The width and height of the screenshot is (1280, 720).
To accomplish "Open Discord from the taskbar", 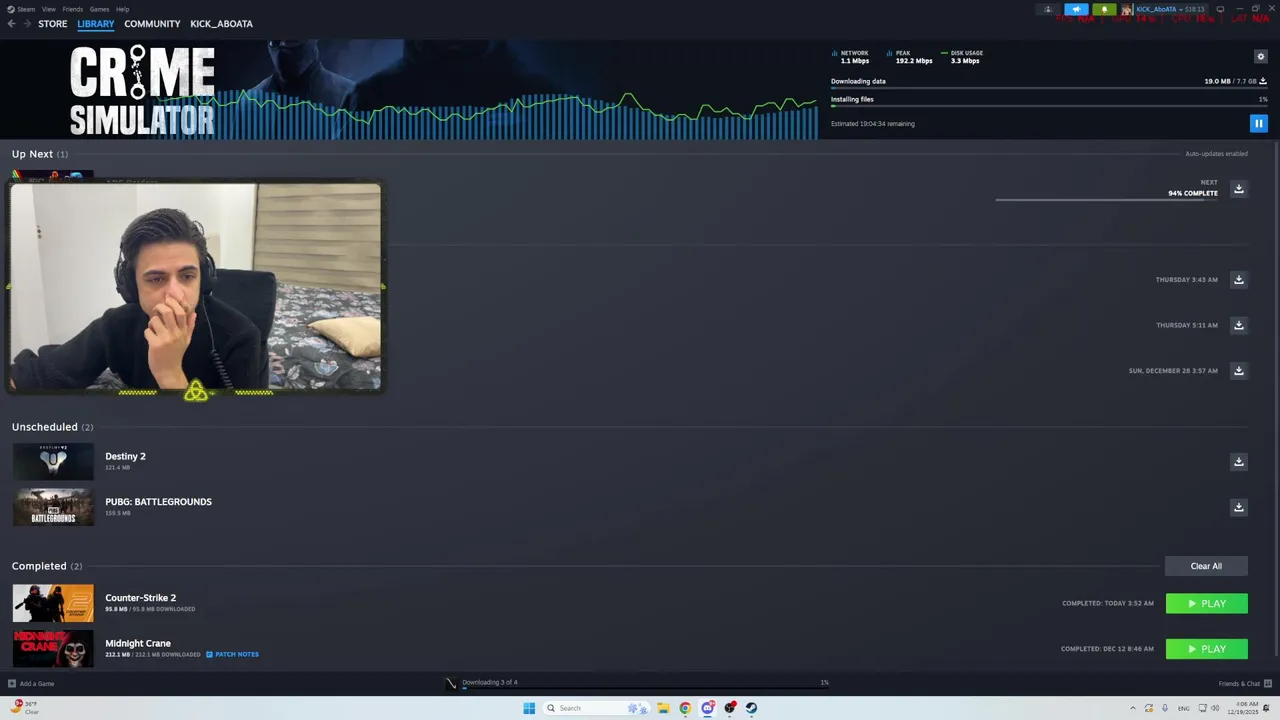I will pyautogui.click(x=707, y=708).
